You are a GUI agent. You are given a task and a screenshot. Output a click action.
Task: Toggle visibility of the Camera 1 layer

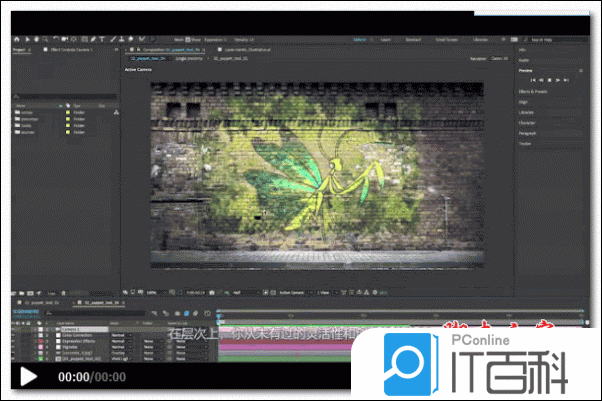click(16, 328)
